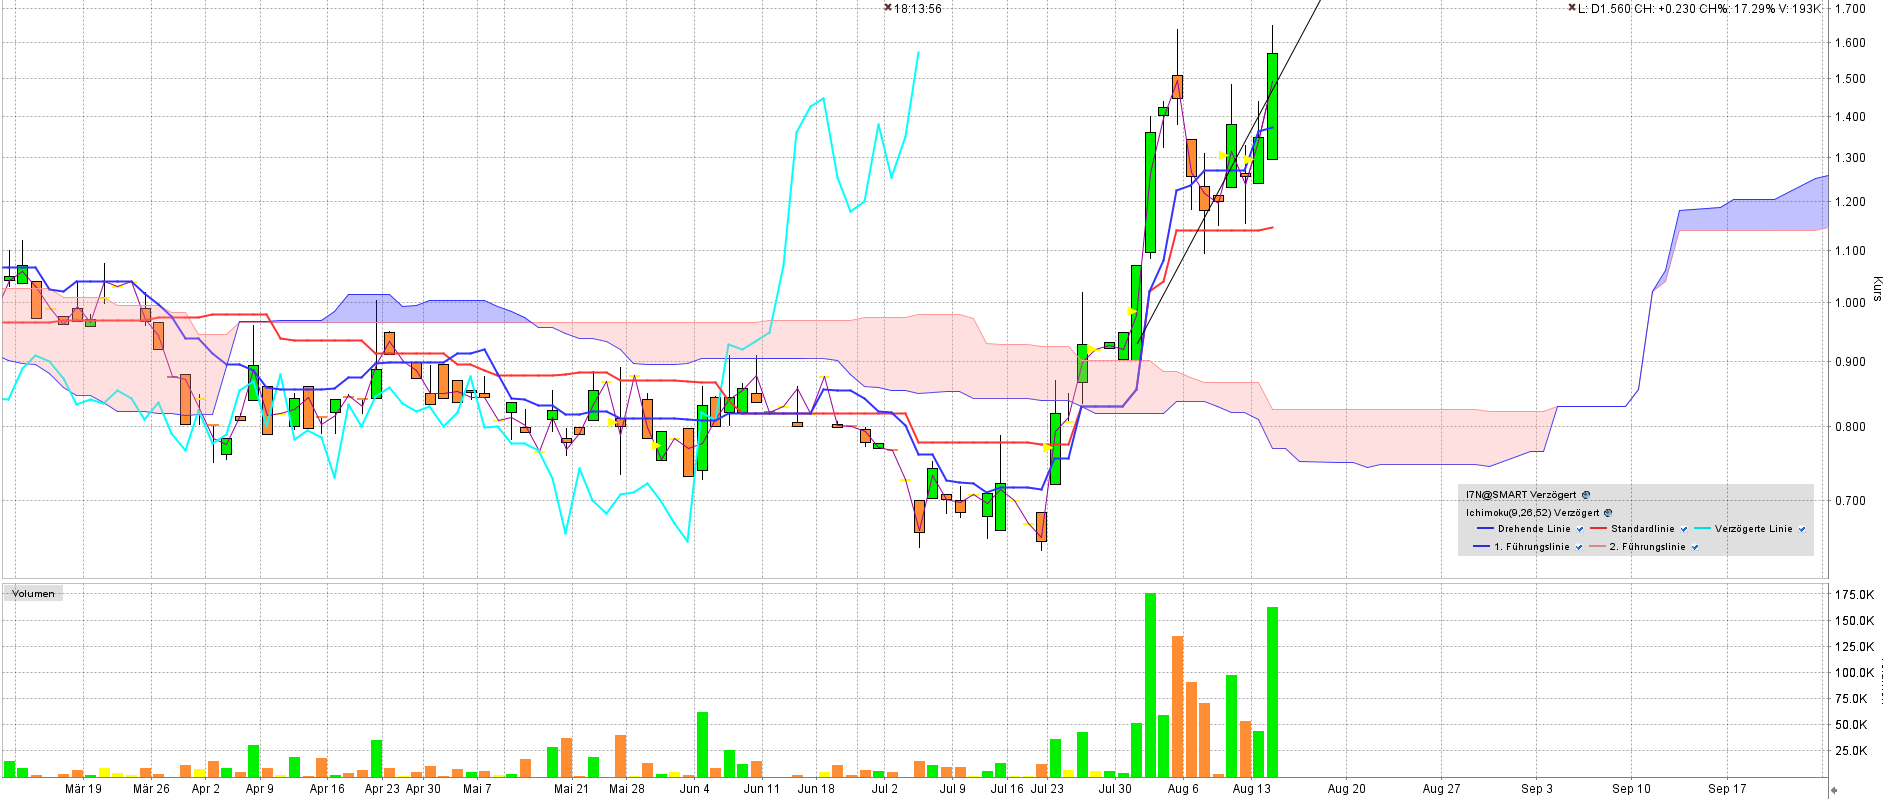Viewport: 1883px width, 801px height.
Task: Click the 1.700 price axis label
Action: (1850, 9)
